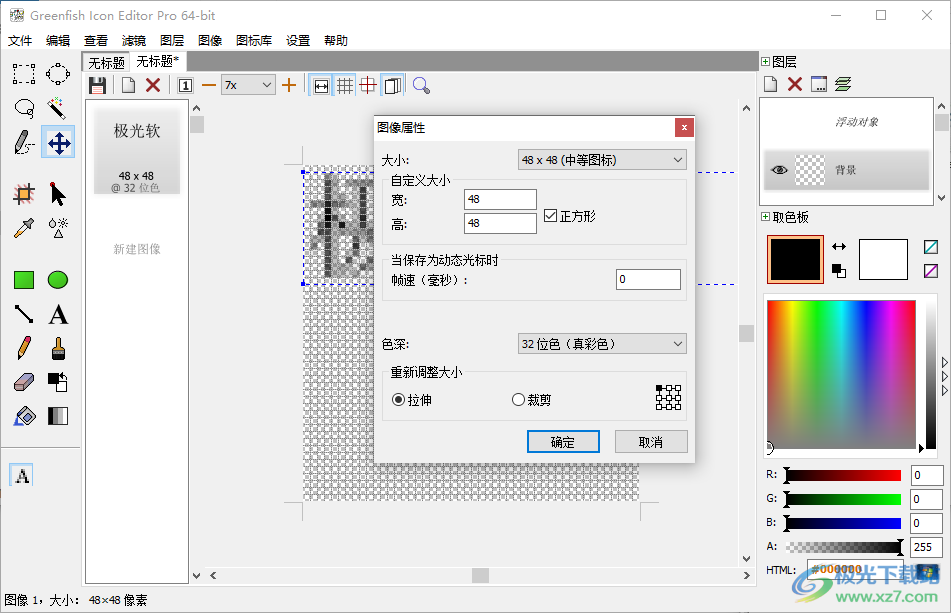Select the Text tool

[58, 315]
